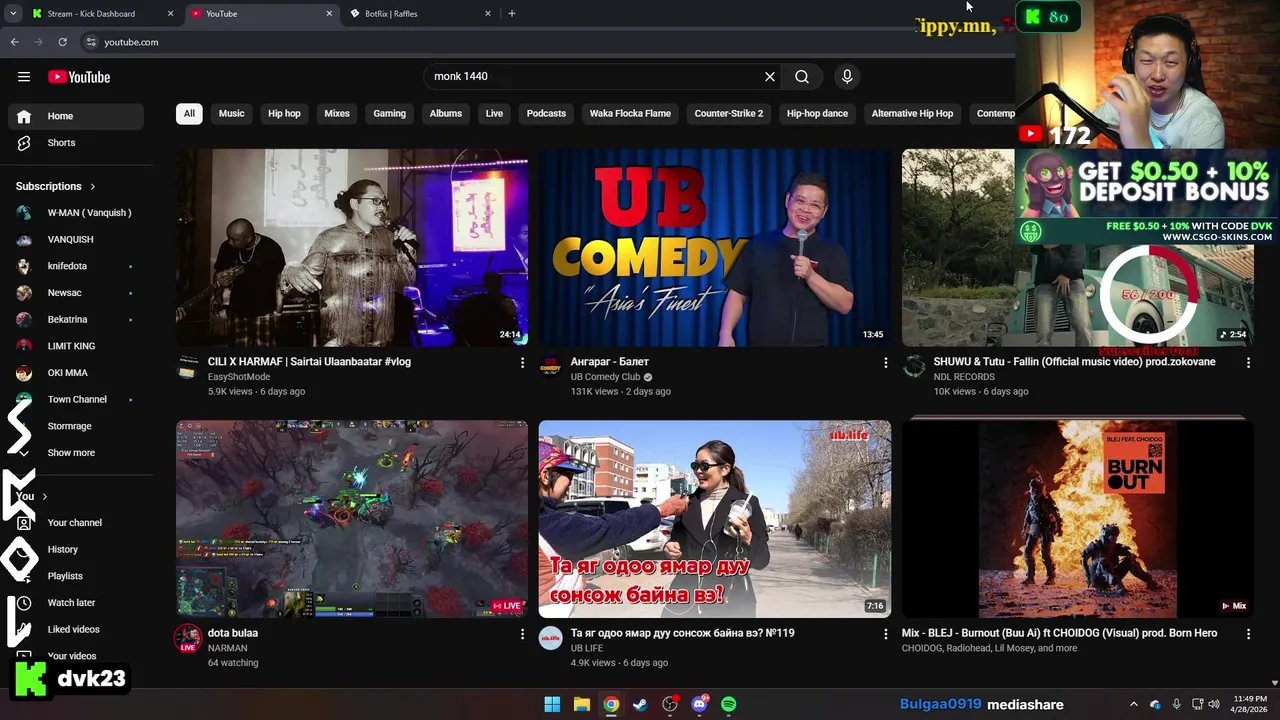This screenshot has height=720, width=1280.
Task: Open dota bulaa live stream thumbnail
Action: pyautogui.click(x=352, y=518)
